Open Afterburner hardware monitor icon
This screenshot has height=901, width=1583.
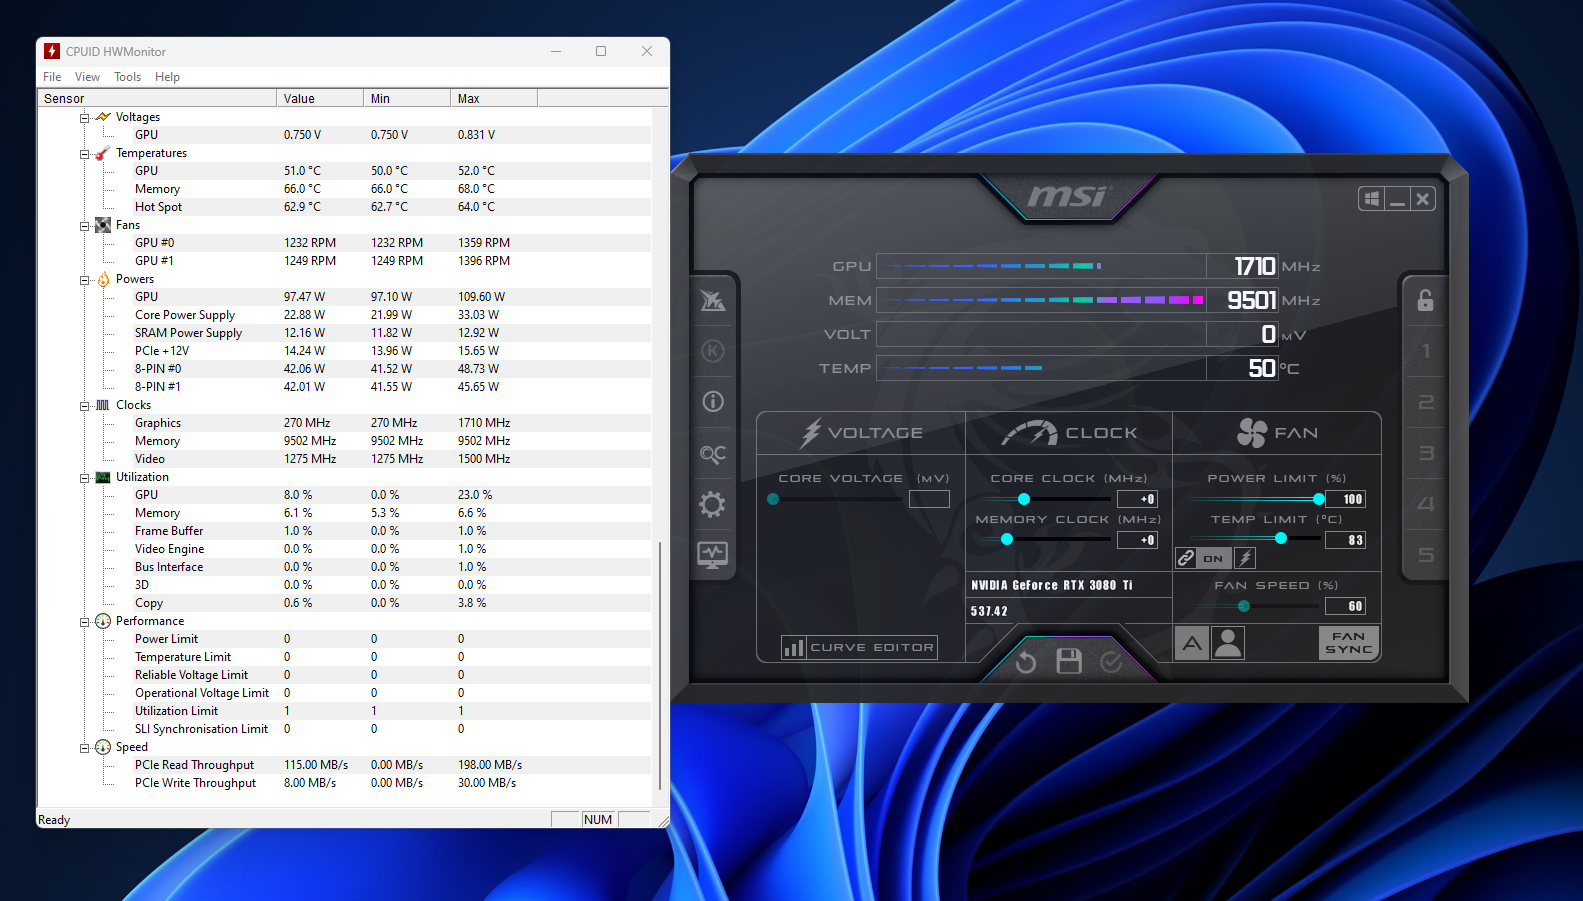713,555
